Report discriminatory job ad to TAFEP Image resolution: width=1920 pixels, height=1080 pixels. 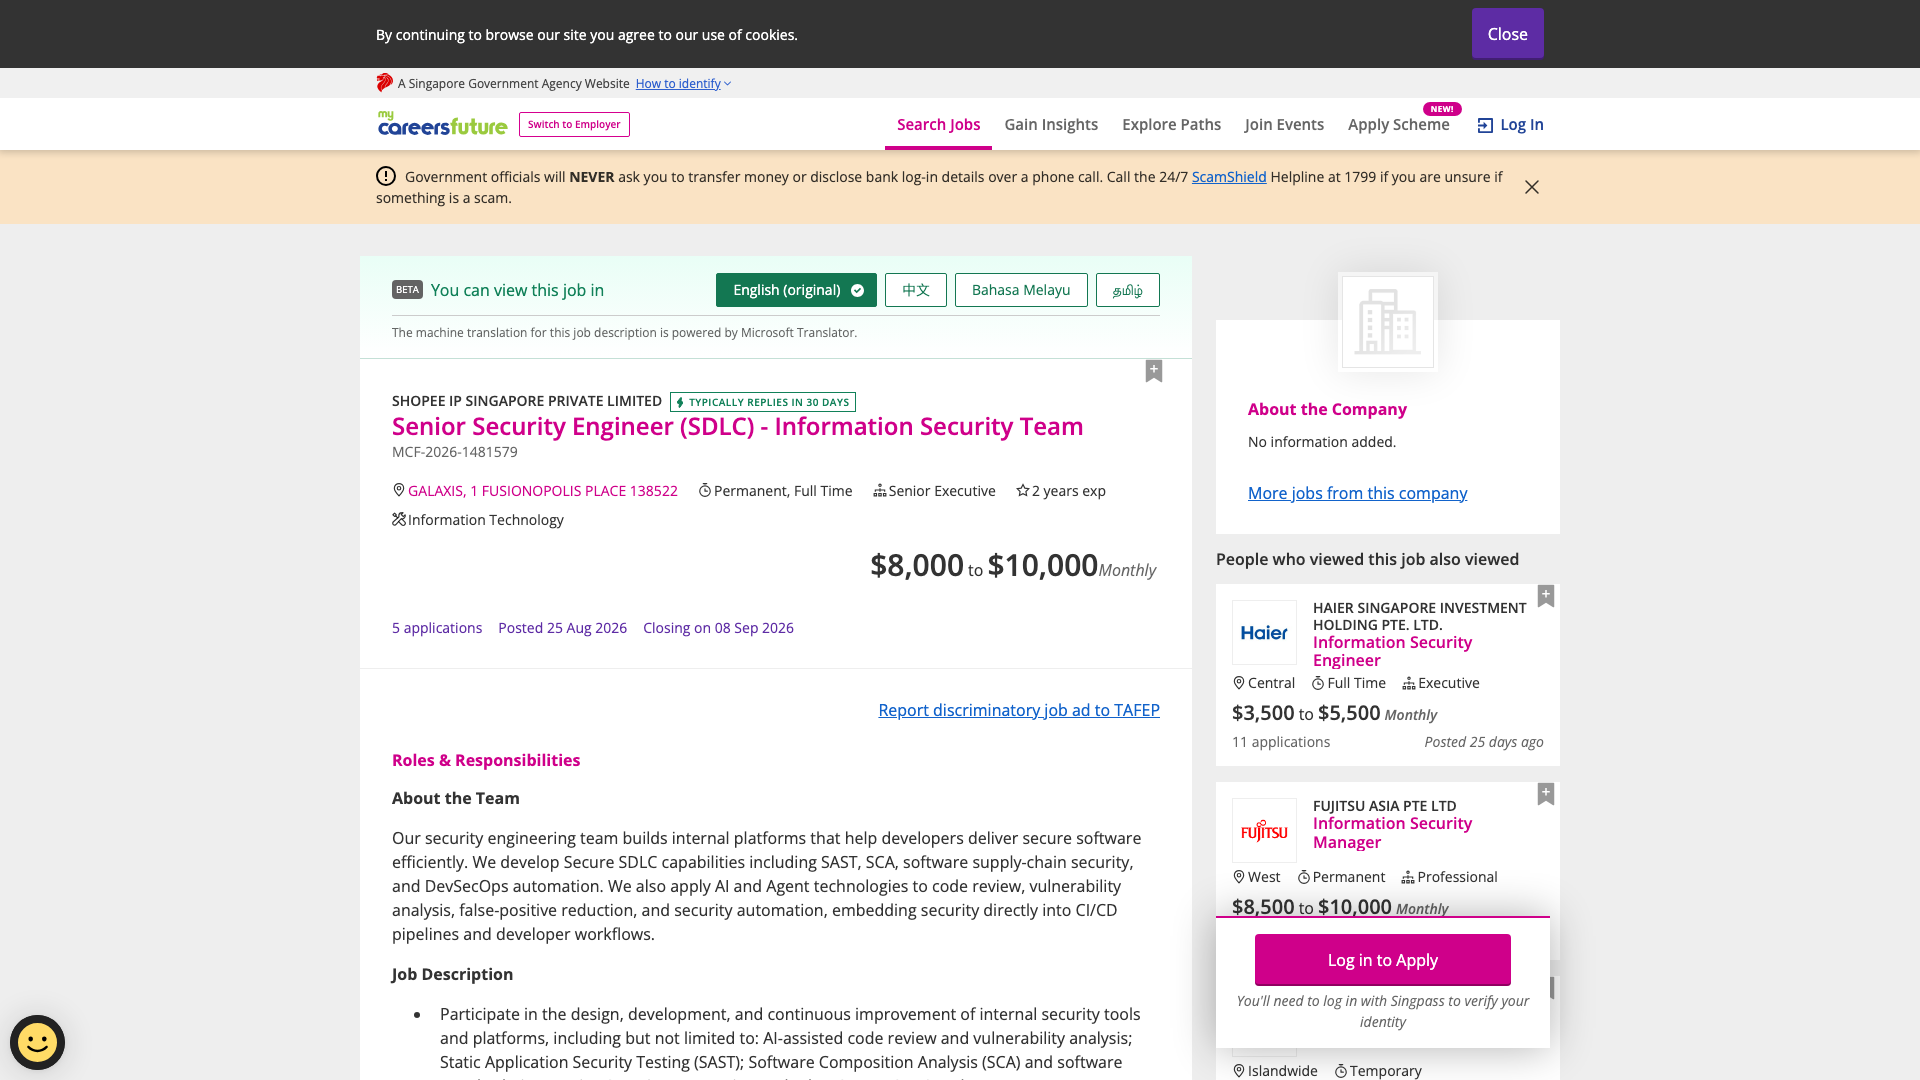click(x=1019, y=710)
